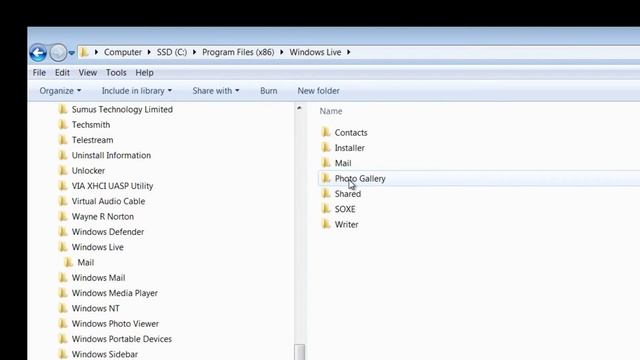Select the Shared folder icon
The height and width of the screenshot is (360, 640).
point(326,193)
